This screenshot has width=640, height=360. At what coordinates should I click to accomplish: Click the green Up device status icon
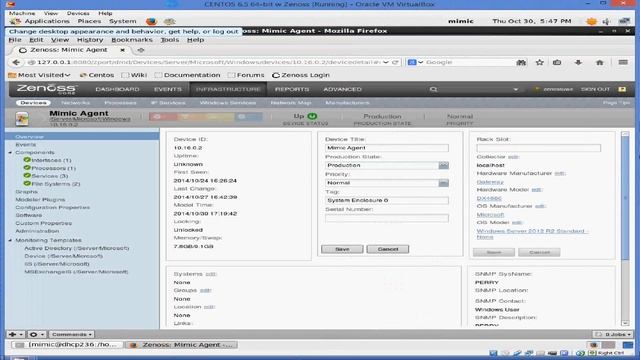pyautogui.click(x=312, y=116)
